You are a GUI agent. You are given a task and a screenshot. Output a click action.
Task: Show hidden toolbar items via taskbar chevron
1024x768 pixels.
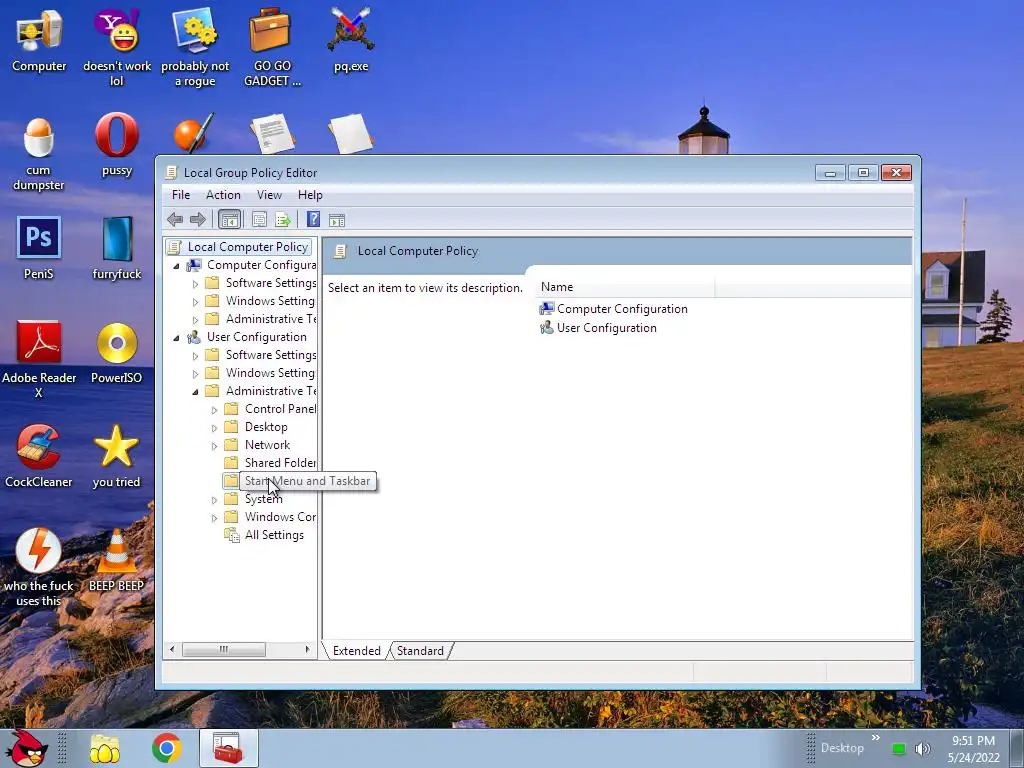click(876, 738)
